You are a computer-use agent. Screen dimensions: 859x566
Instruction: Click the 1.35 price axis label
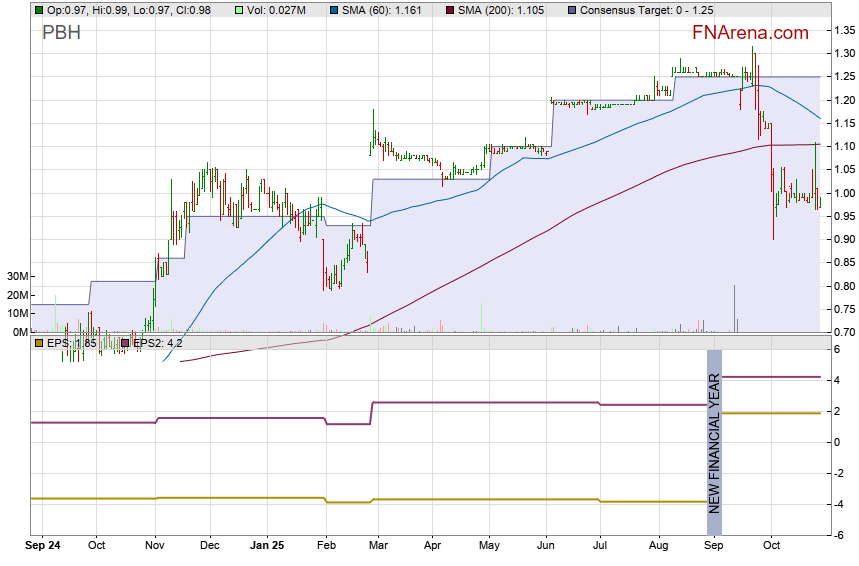click(843, 30)
